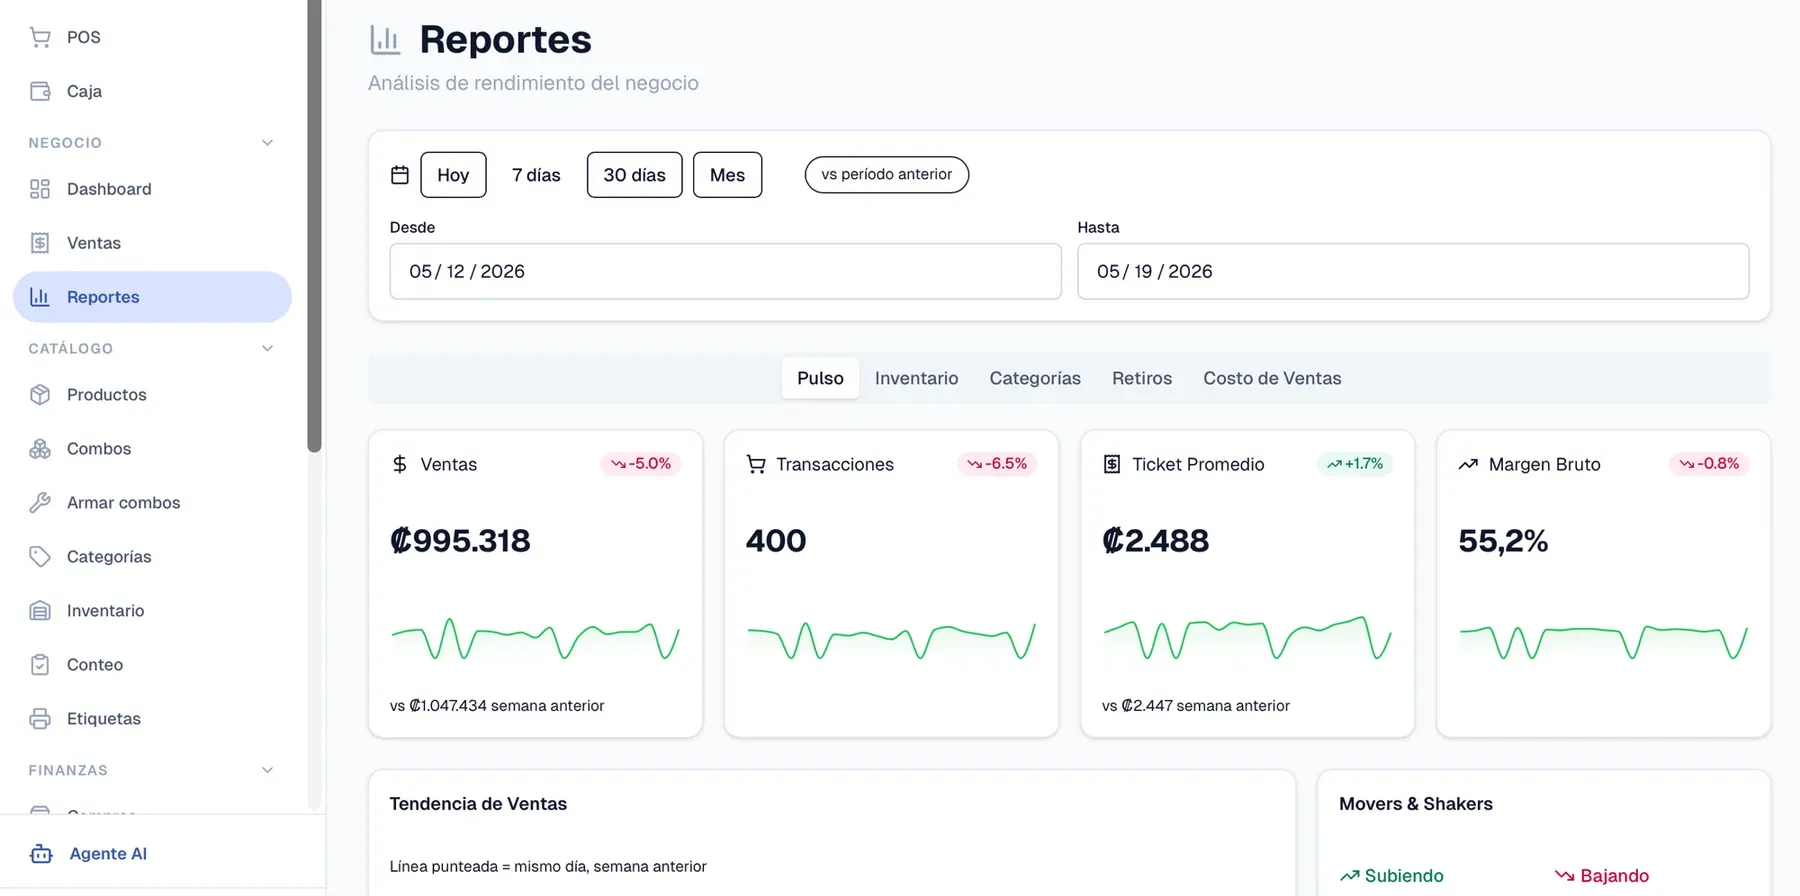Select the Hoy date range

[x=454, y=175]
